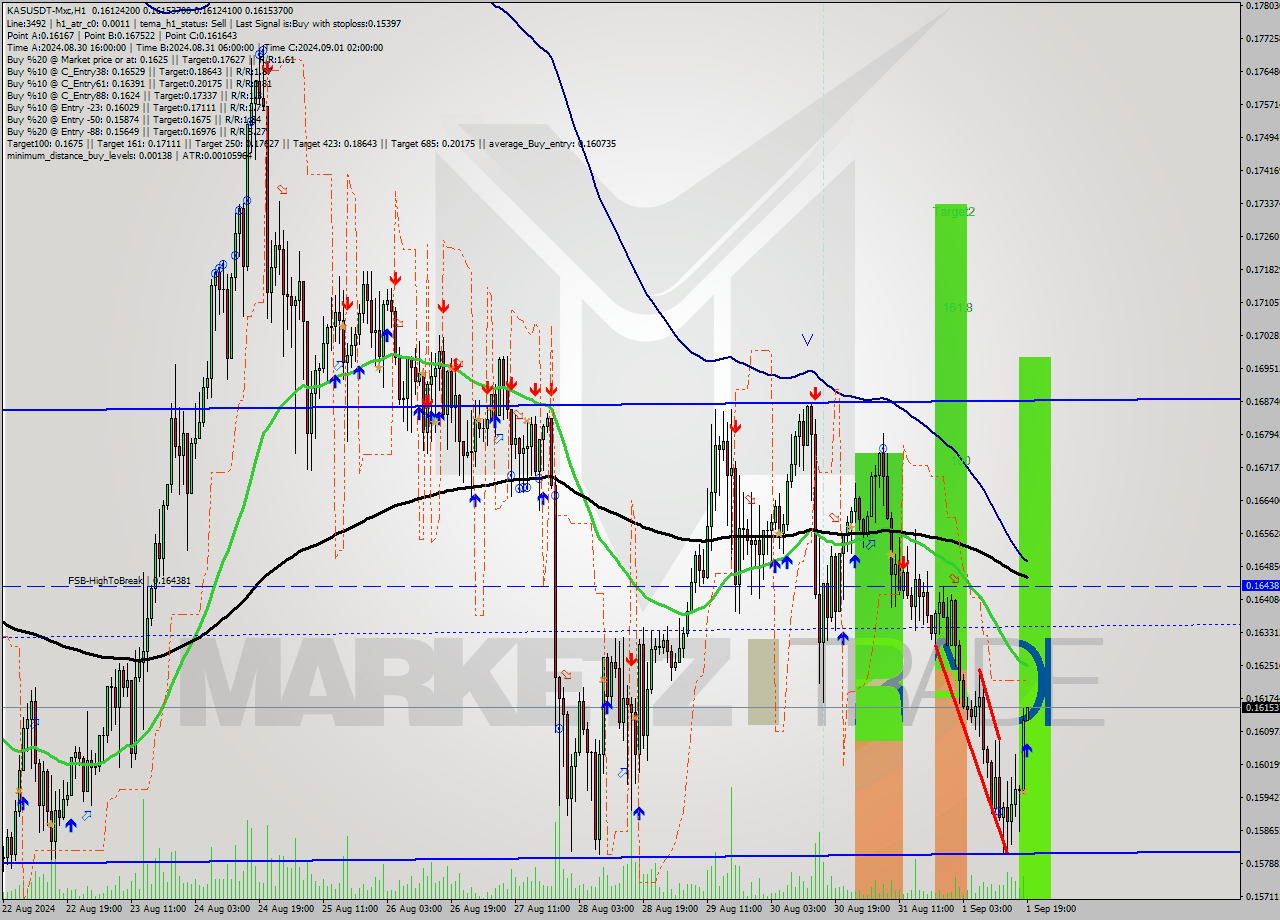
Task: Click the '161.8' Fibonacci level label
Action: click(x=957, y=308)
